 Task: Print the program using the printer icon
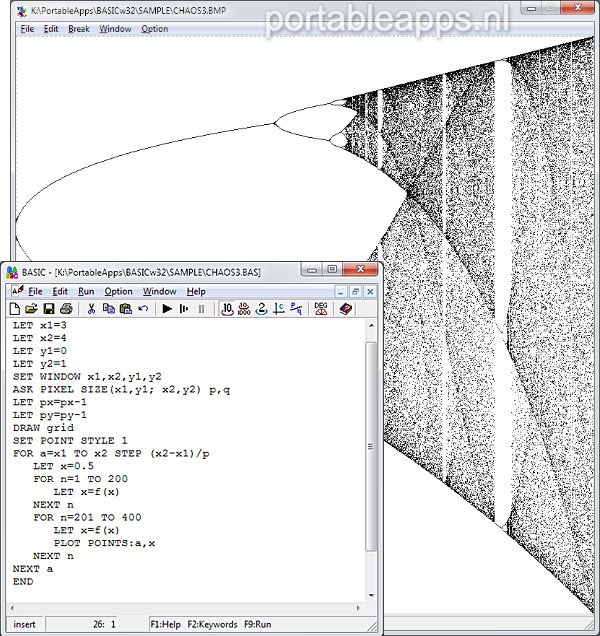click(65, 309)
